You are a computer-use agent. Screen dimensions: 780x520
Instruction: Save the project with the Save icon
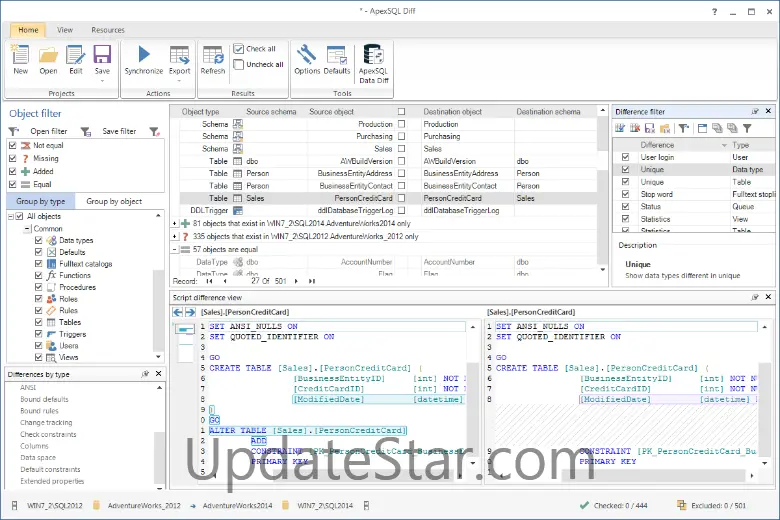click(102, 59)
